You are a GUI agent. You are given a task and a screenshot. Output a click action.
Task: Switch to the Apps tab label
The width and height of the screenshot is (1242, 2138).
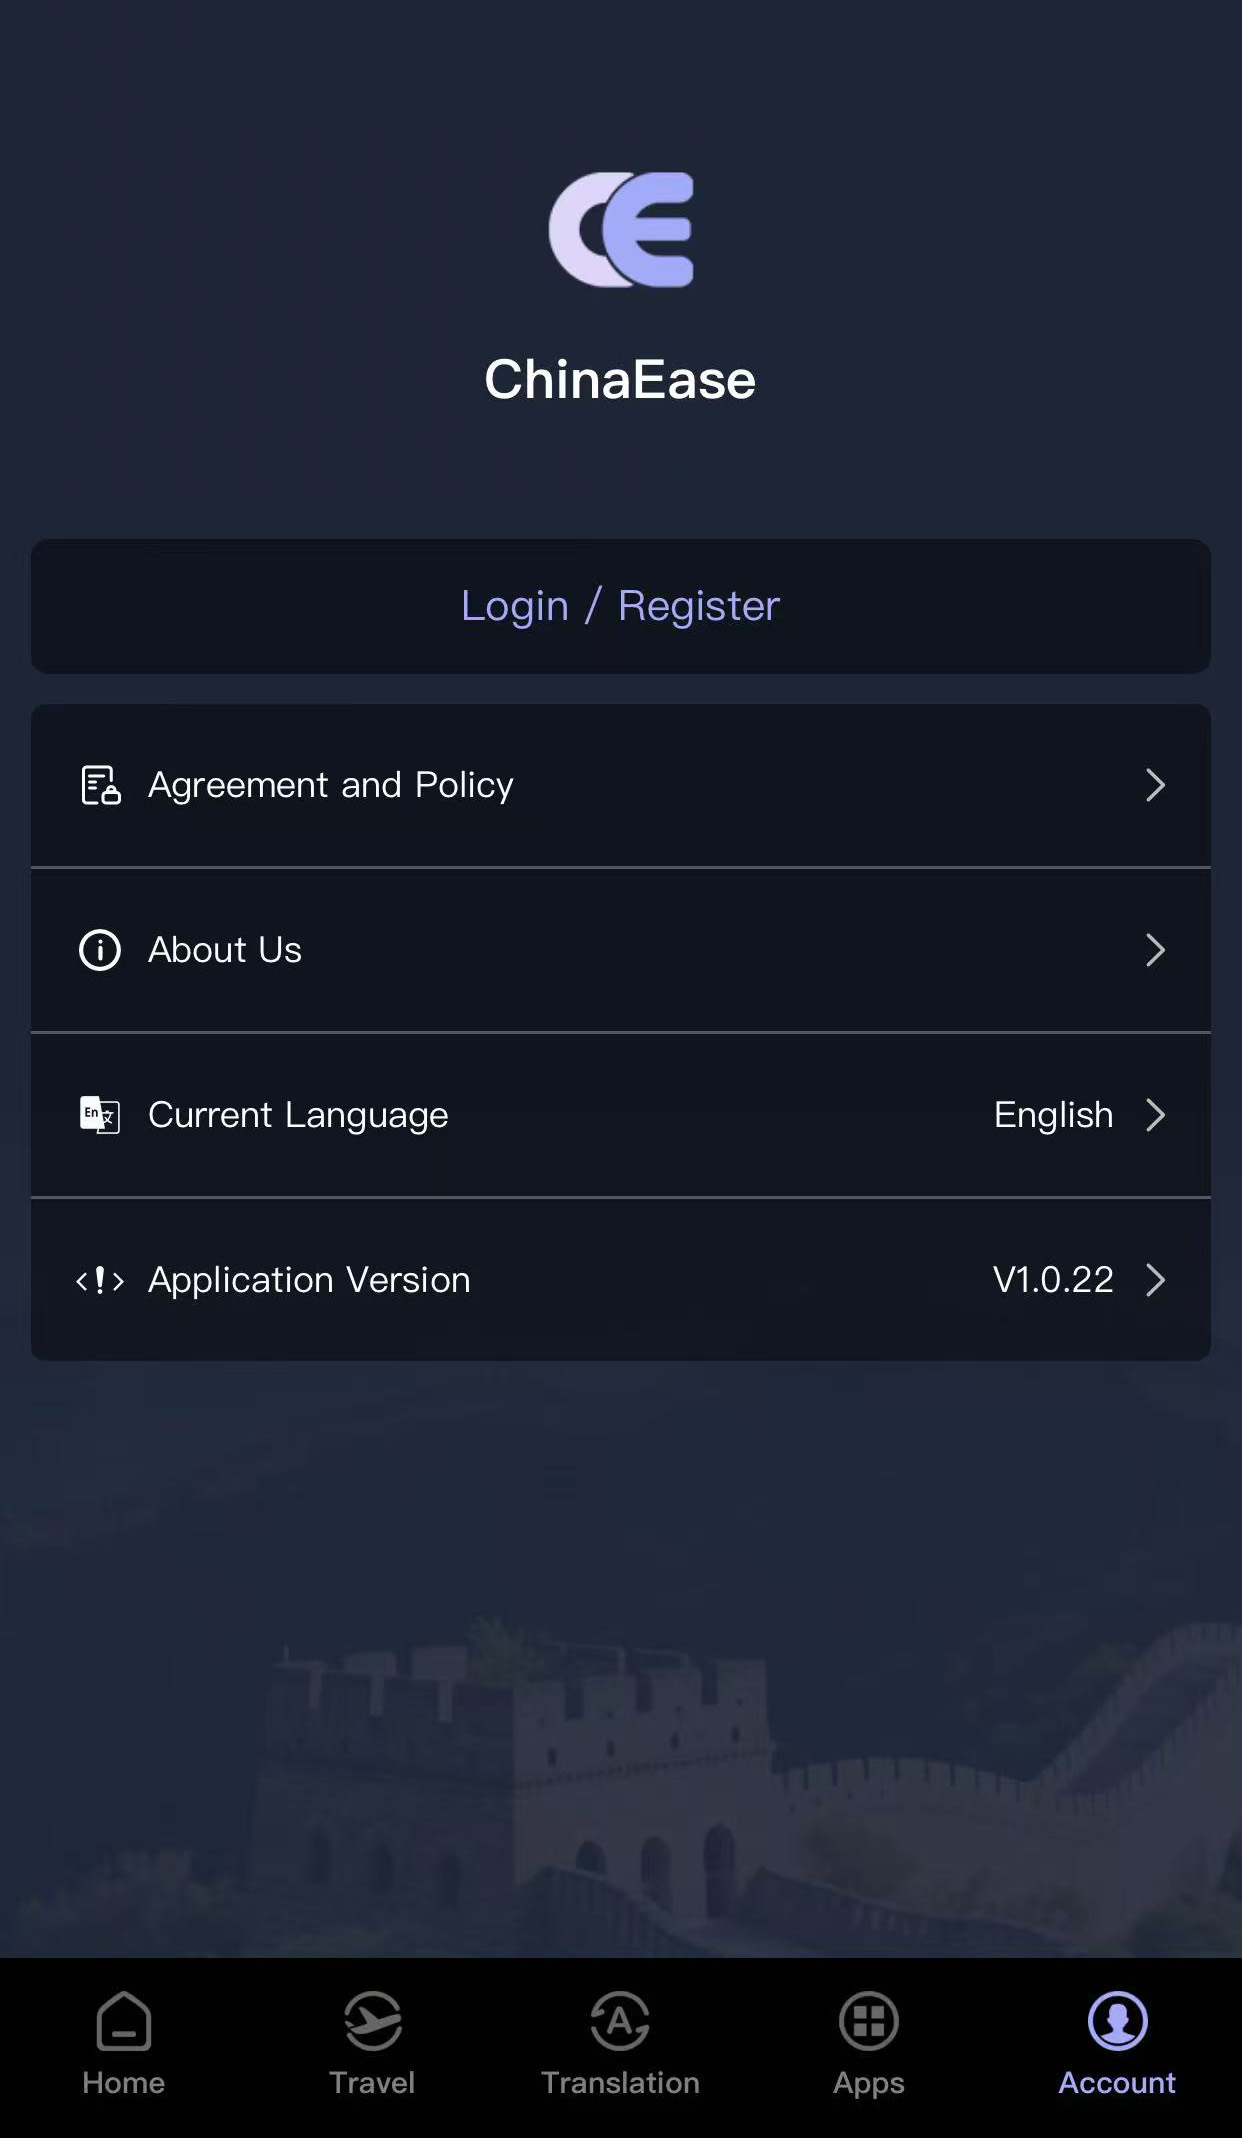[868, 2083]
